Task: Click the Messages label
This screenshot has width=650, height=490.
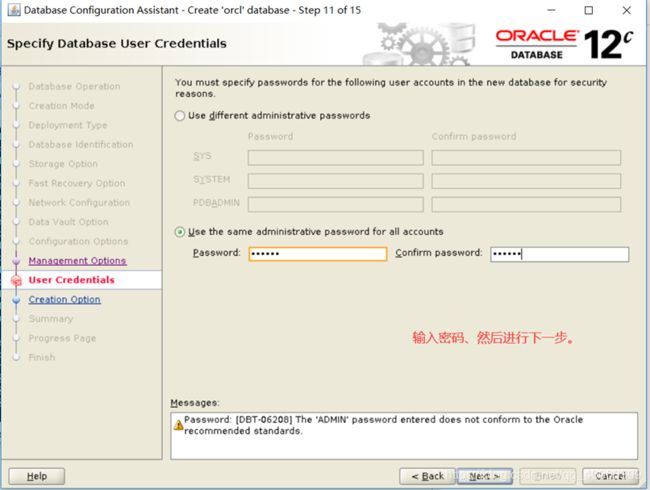Action: 195,403
